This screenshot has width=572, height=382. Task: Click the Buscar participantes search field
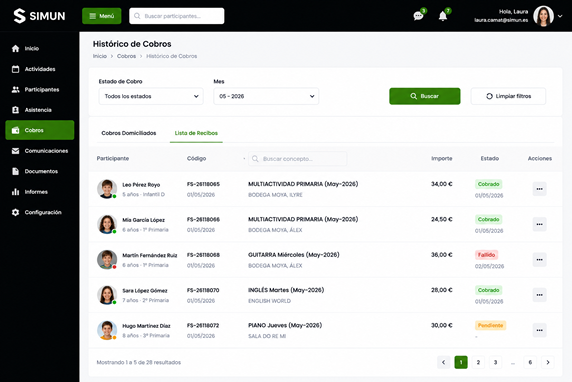(177, 16)
